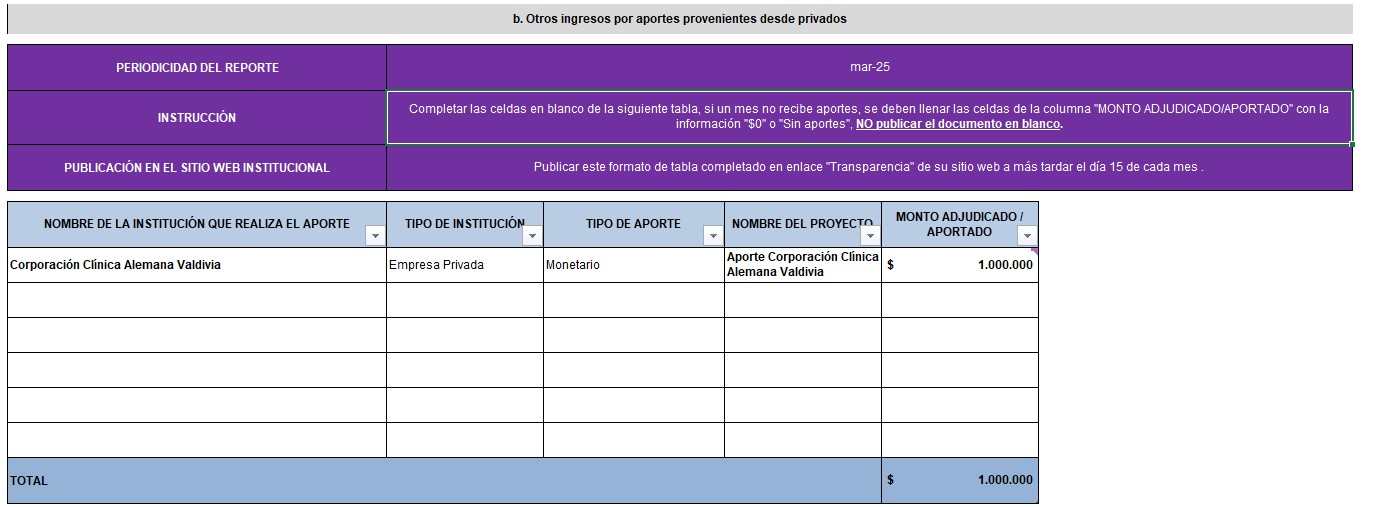The width and height of the screenshot is (1376, 507).
Task: Select the 'mar-25' period cell
Action: pyautogui.click(x=869, y=68)
